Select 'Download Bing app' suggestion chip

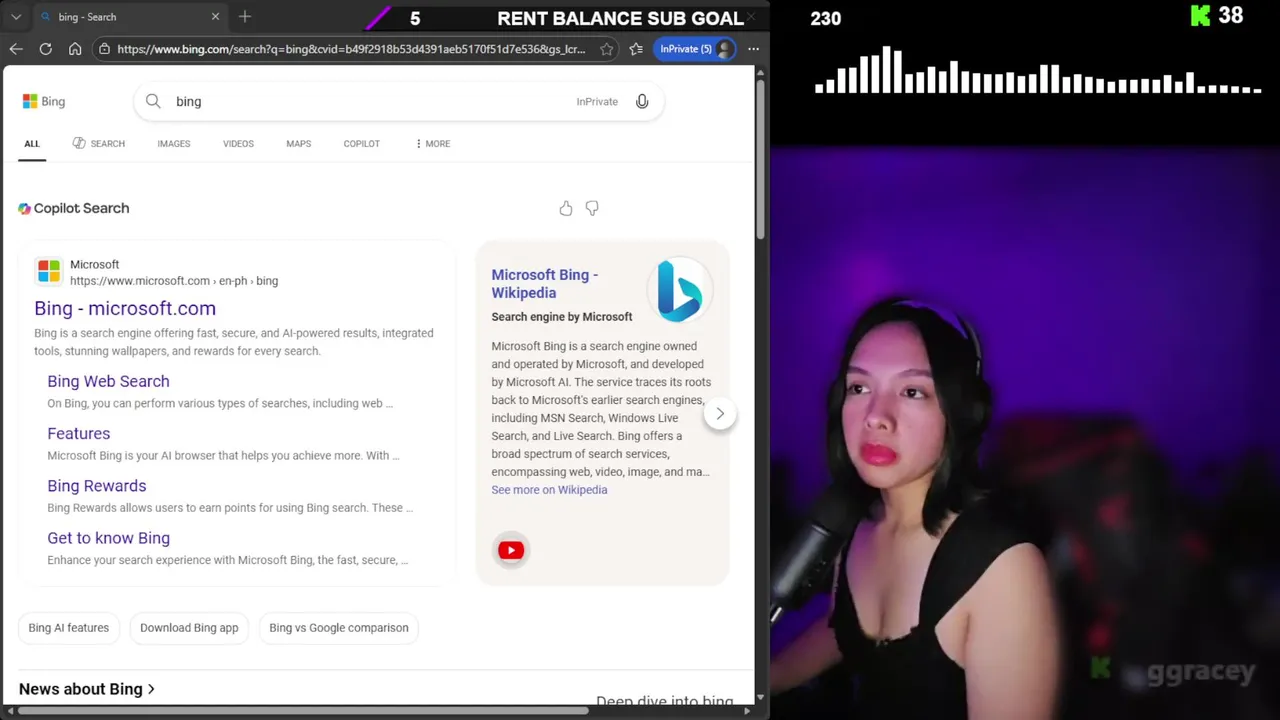189,628
